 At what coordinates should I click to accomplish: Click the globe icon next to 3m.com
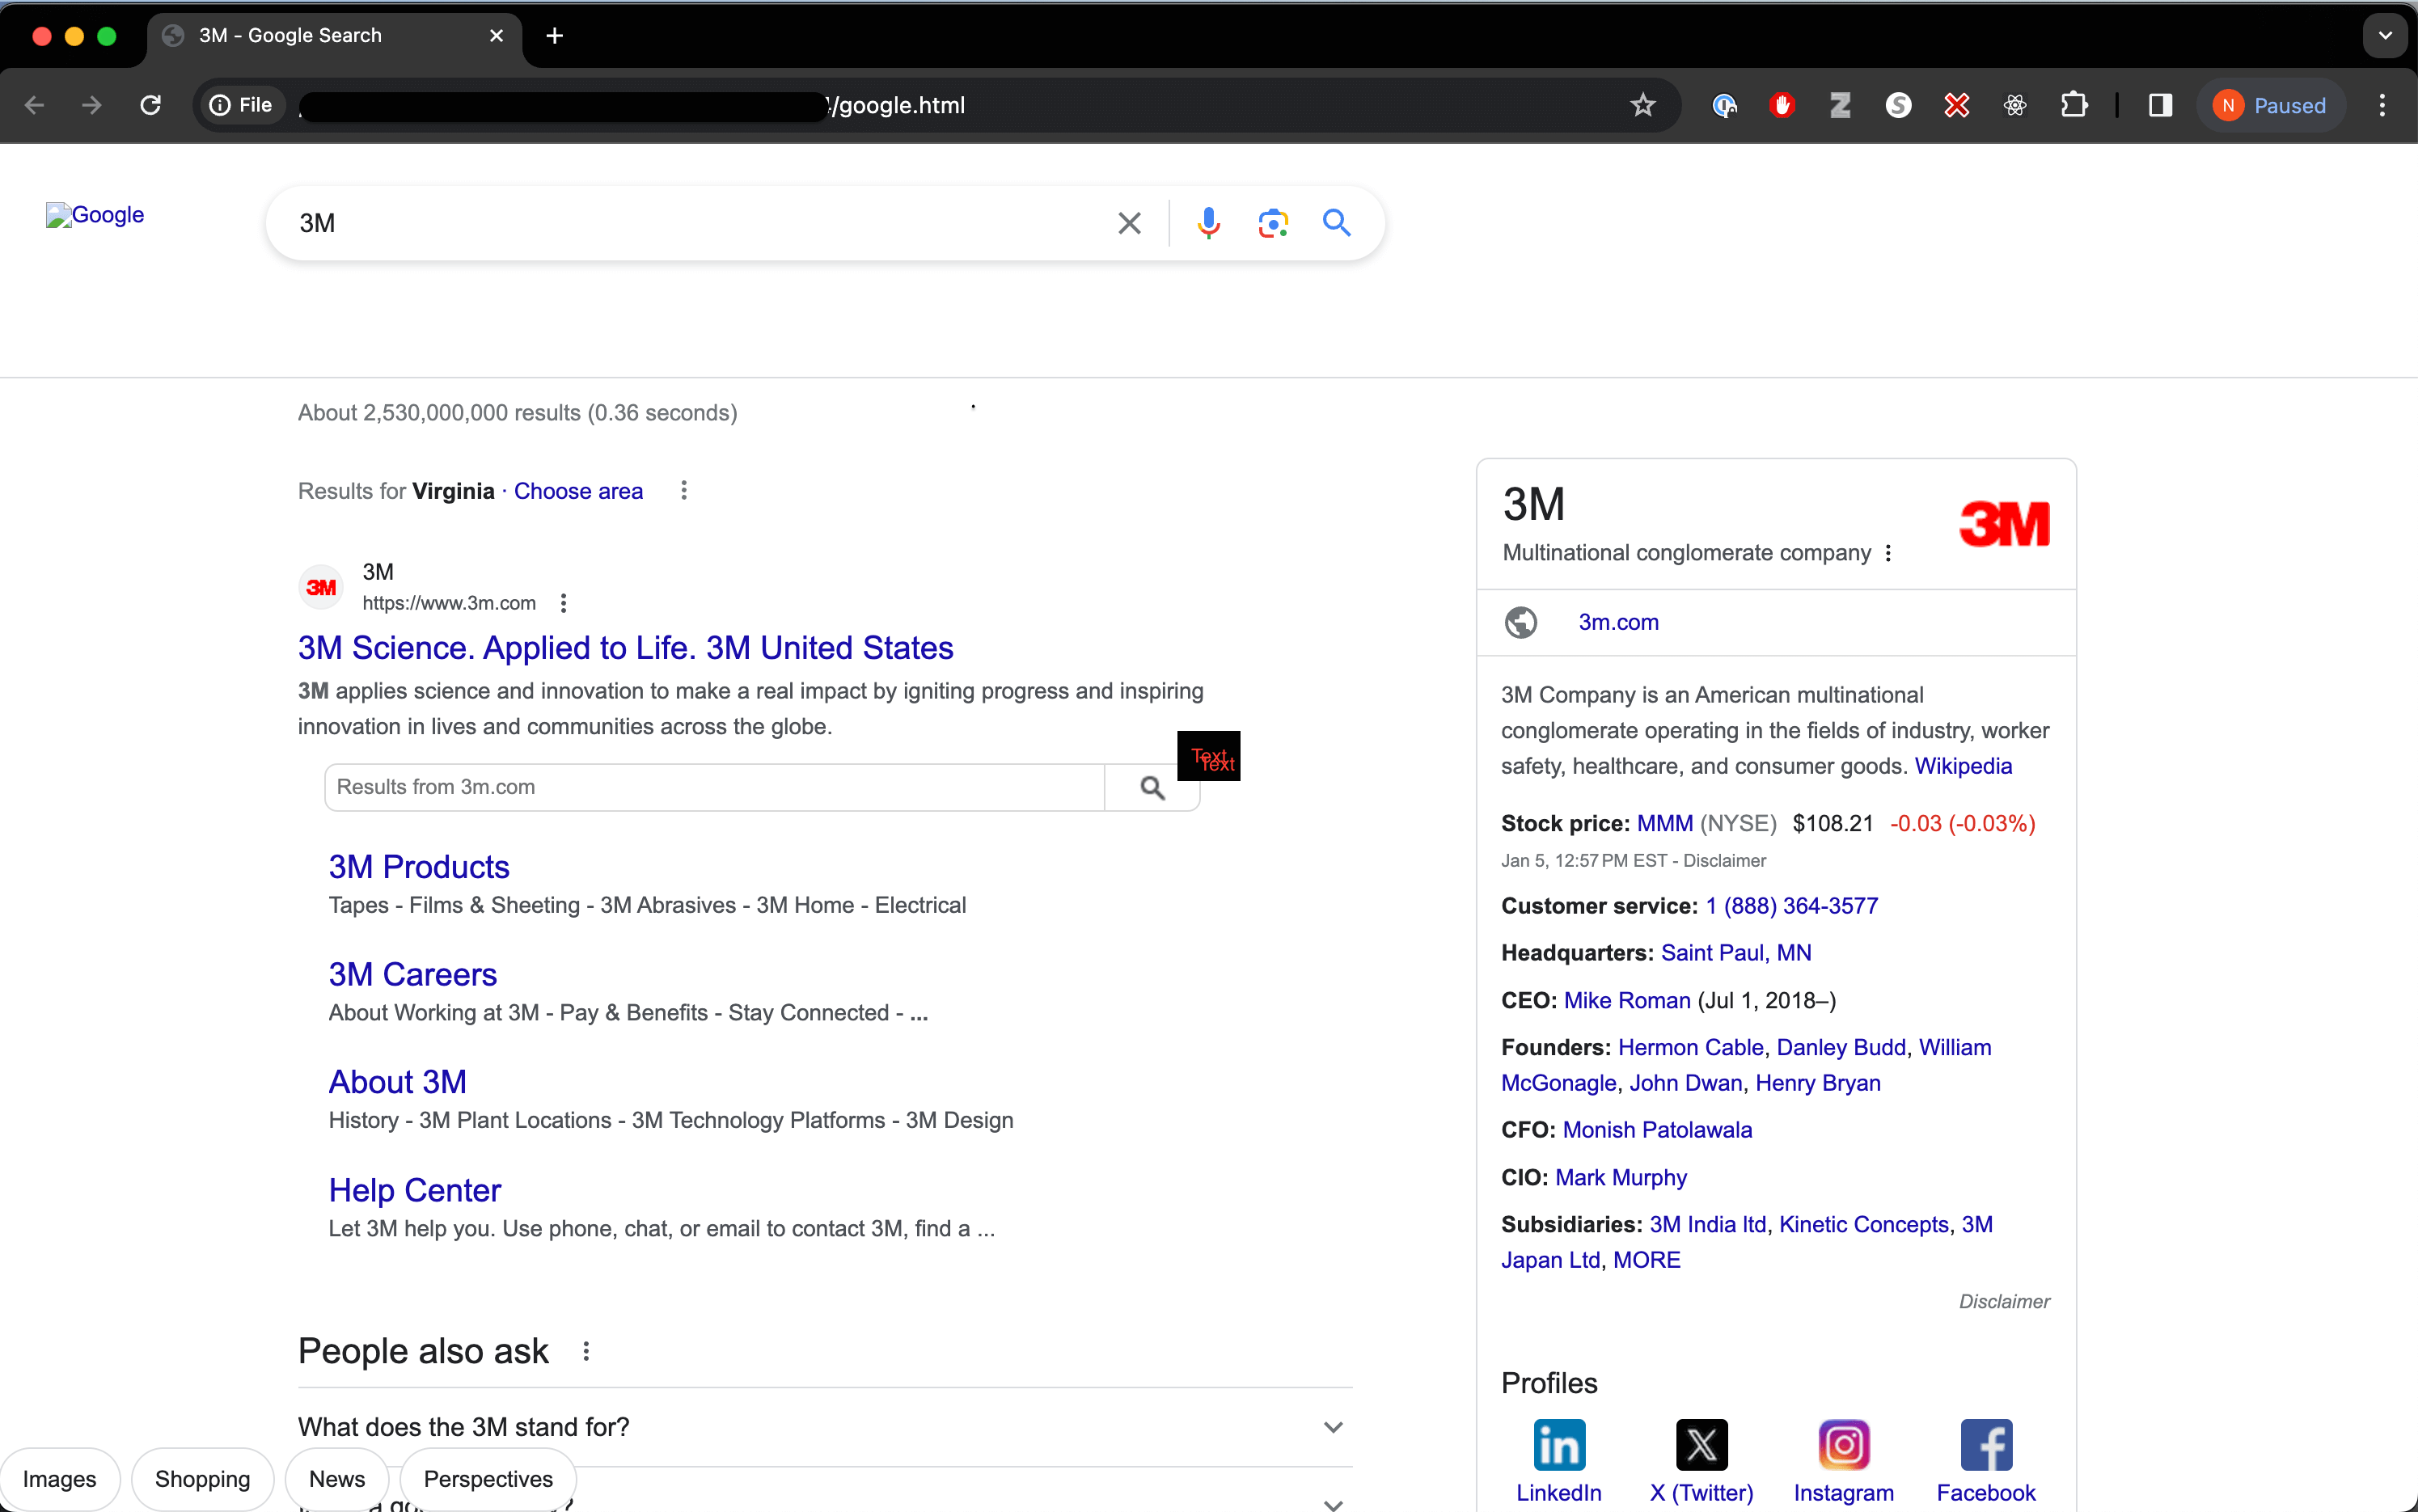click(1521, 622)
